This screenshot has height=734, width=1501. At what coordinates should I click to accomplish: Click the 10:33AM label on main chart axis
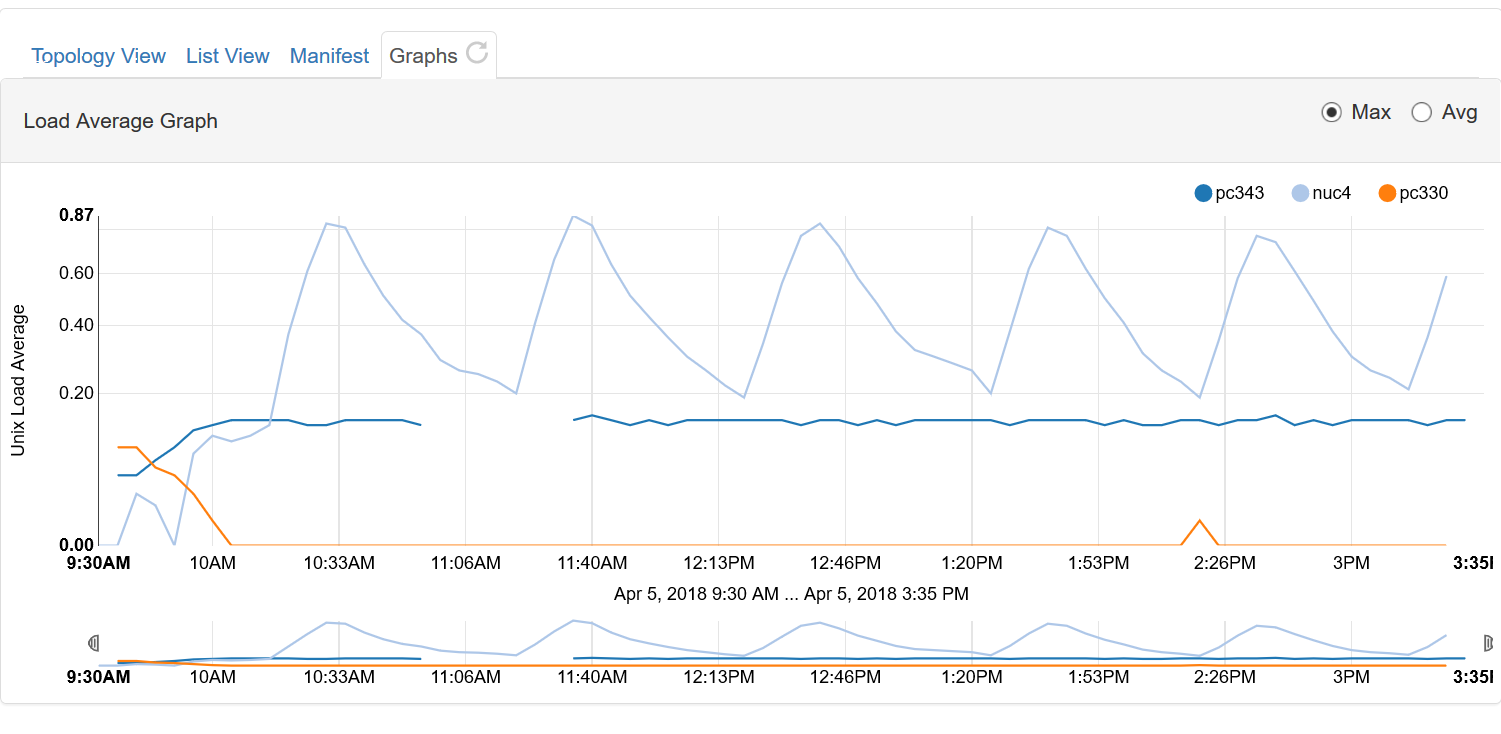click(339, 563)
